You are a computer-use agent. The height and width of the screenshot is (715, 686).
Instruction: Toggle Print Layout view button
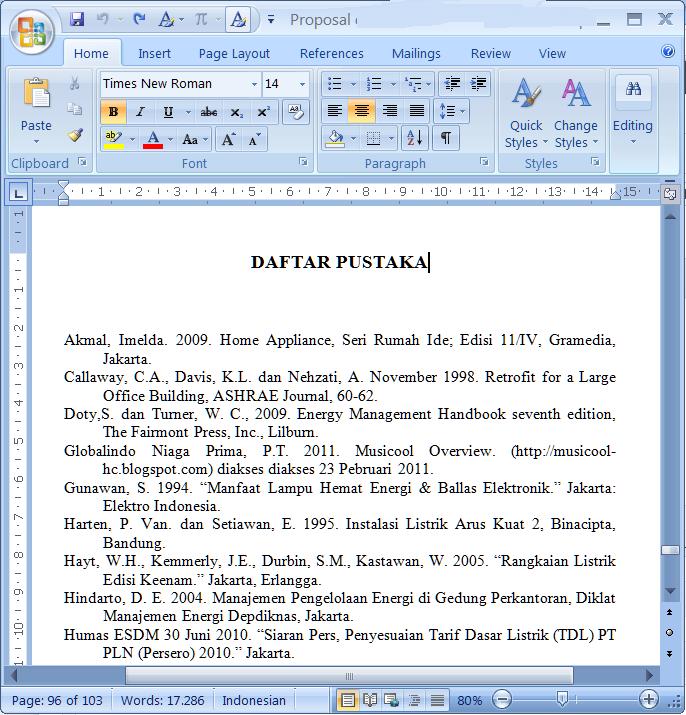tap(348, 699)
